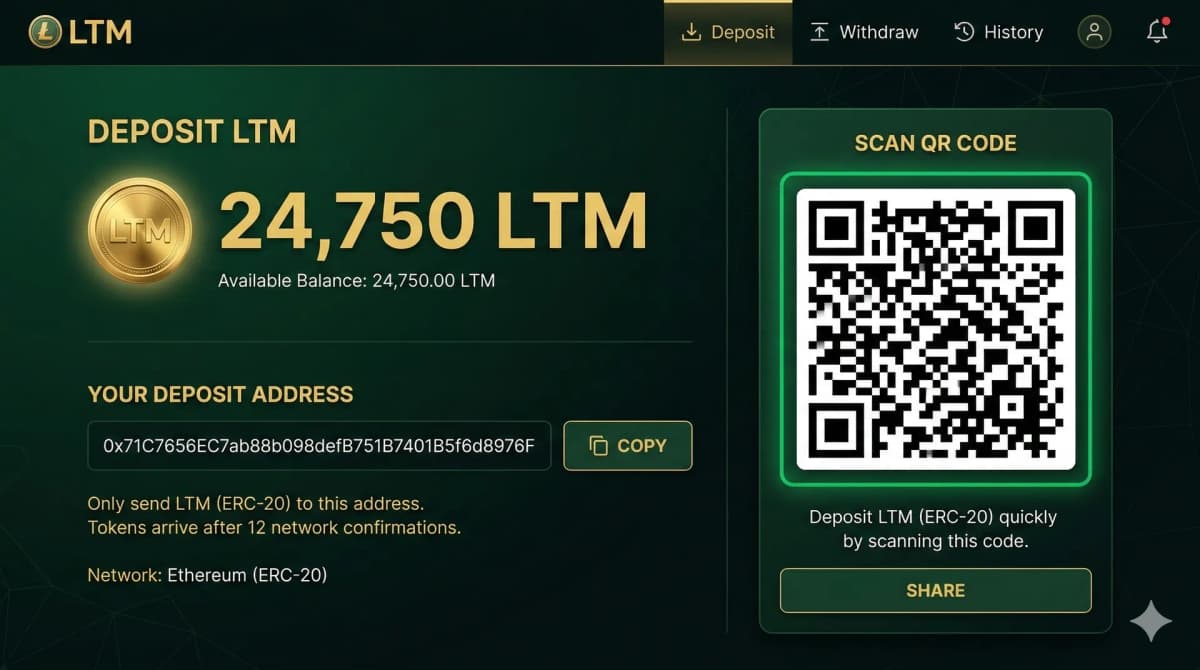Open the user profile icon
Screen dimensions: 1200x670
coord(1094,32)
